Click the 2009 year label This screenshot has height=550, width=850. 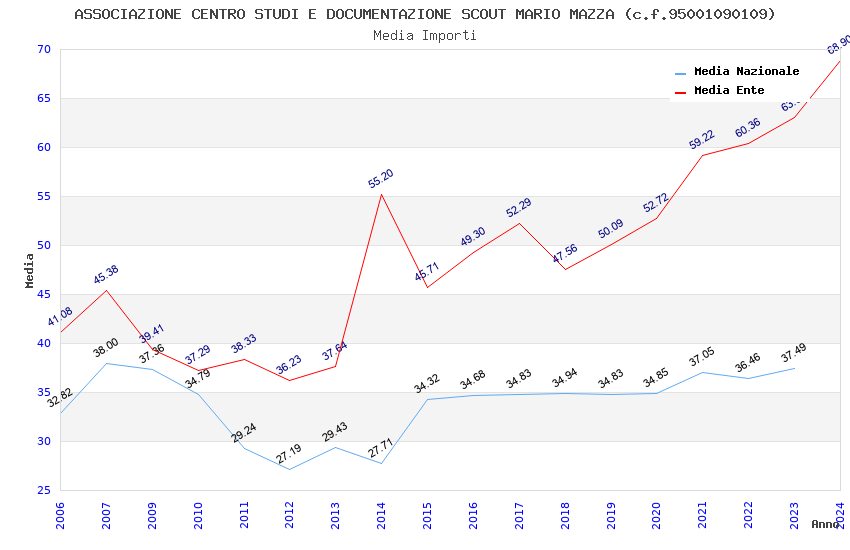point(152,515)
